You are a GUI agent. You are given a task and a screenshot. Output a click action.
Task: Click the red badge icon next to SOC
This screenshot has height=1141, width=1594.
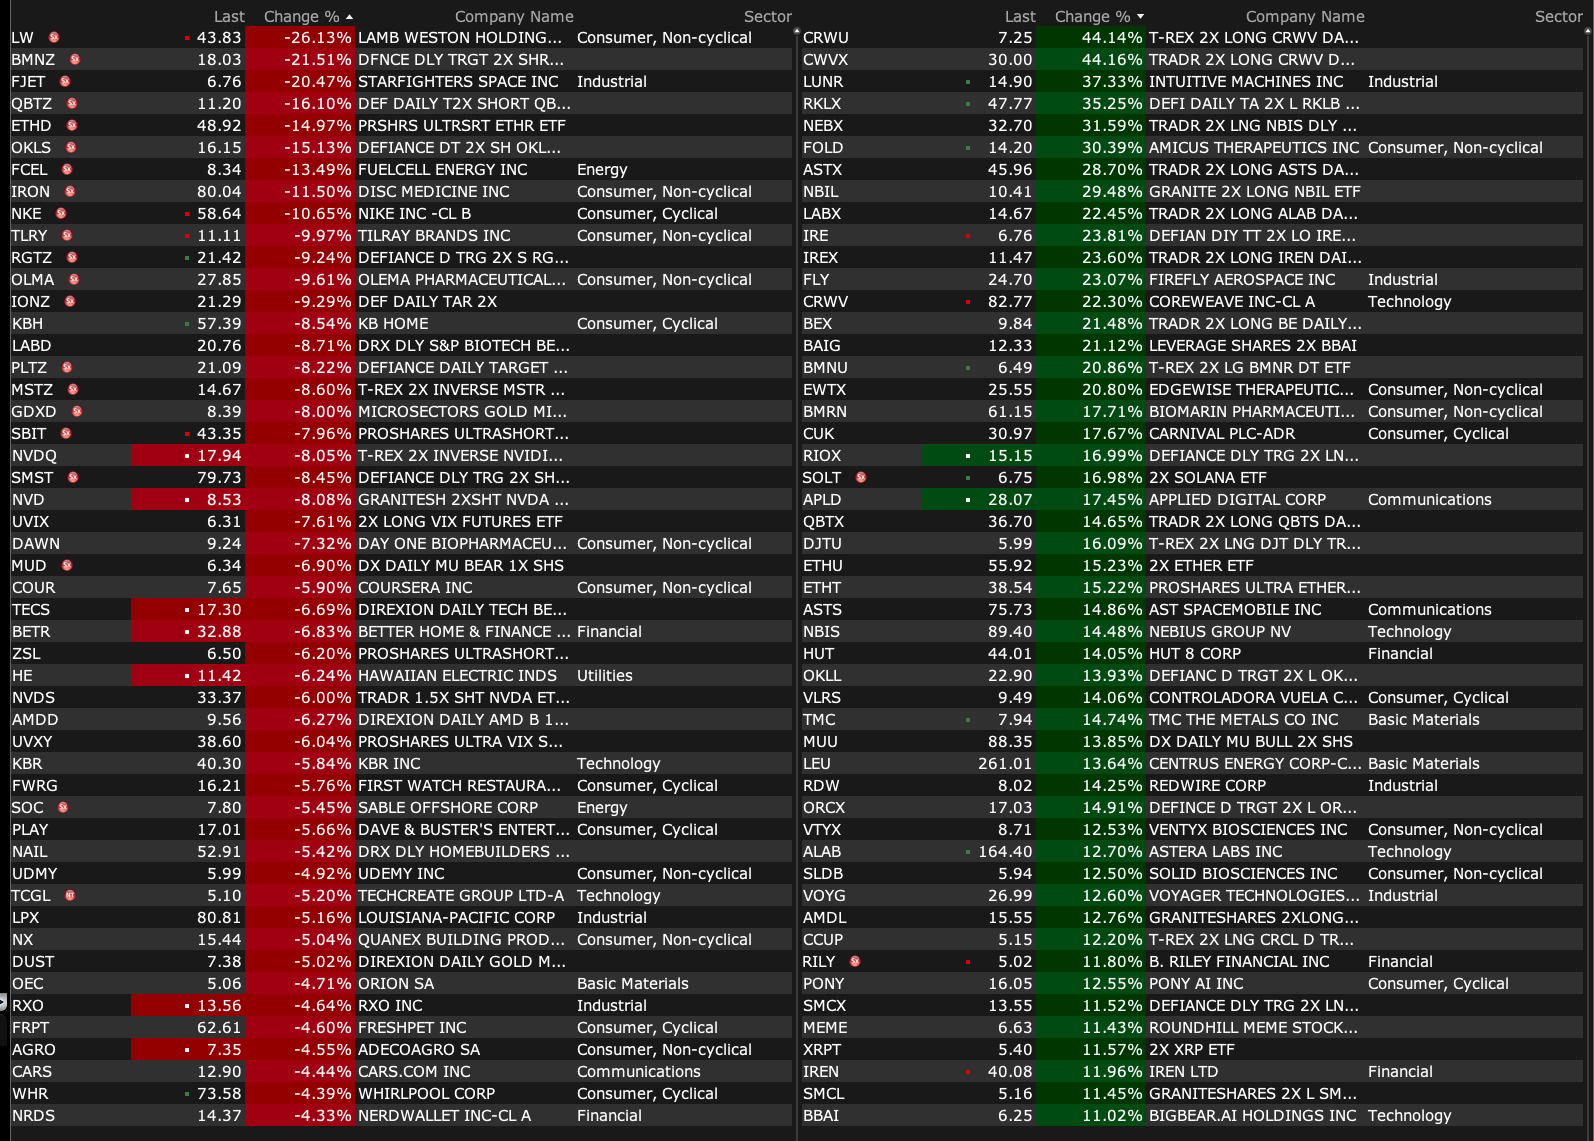63,808
